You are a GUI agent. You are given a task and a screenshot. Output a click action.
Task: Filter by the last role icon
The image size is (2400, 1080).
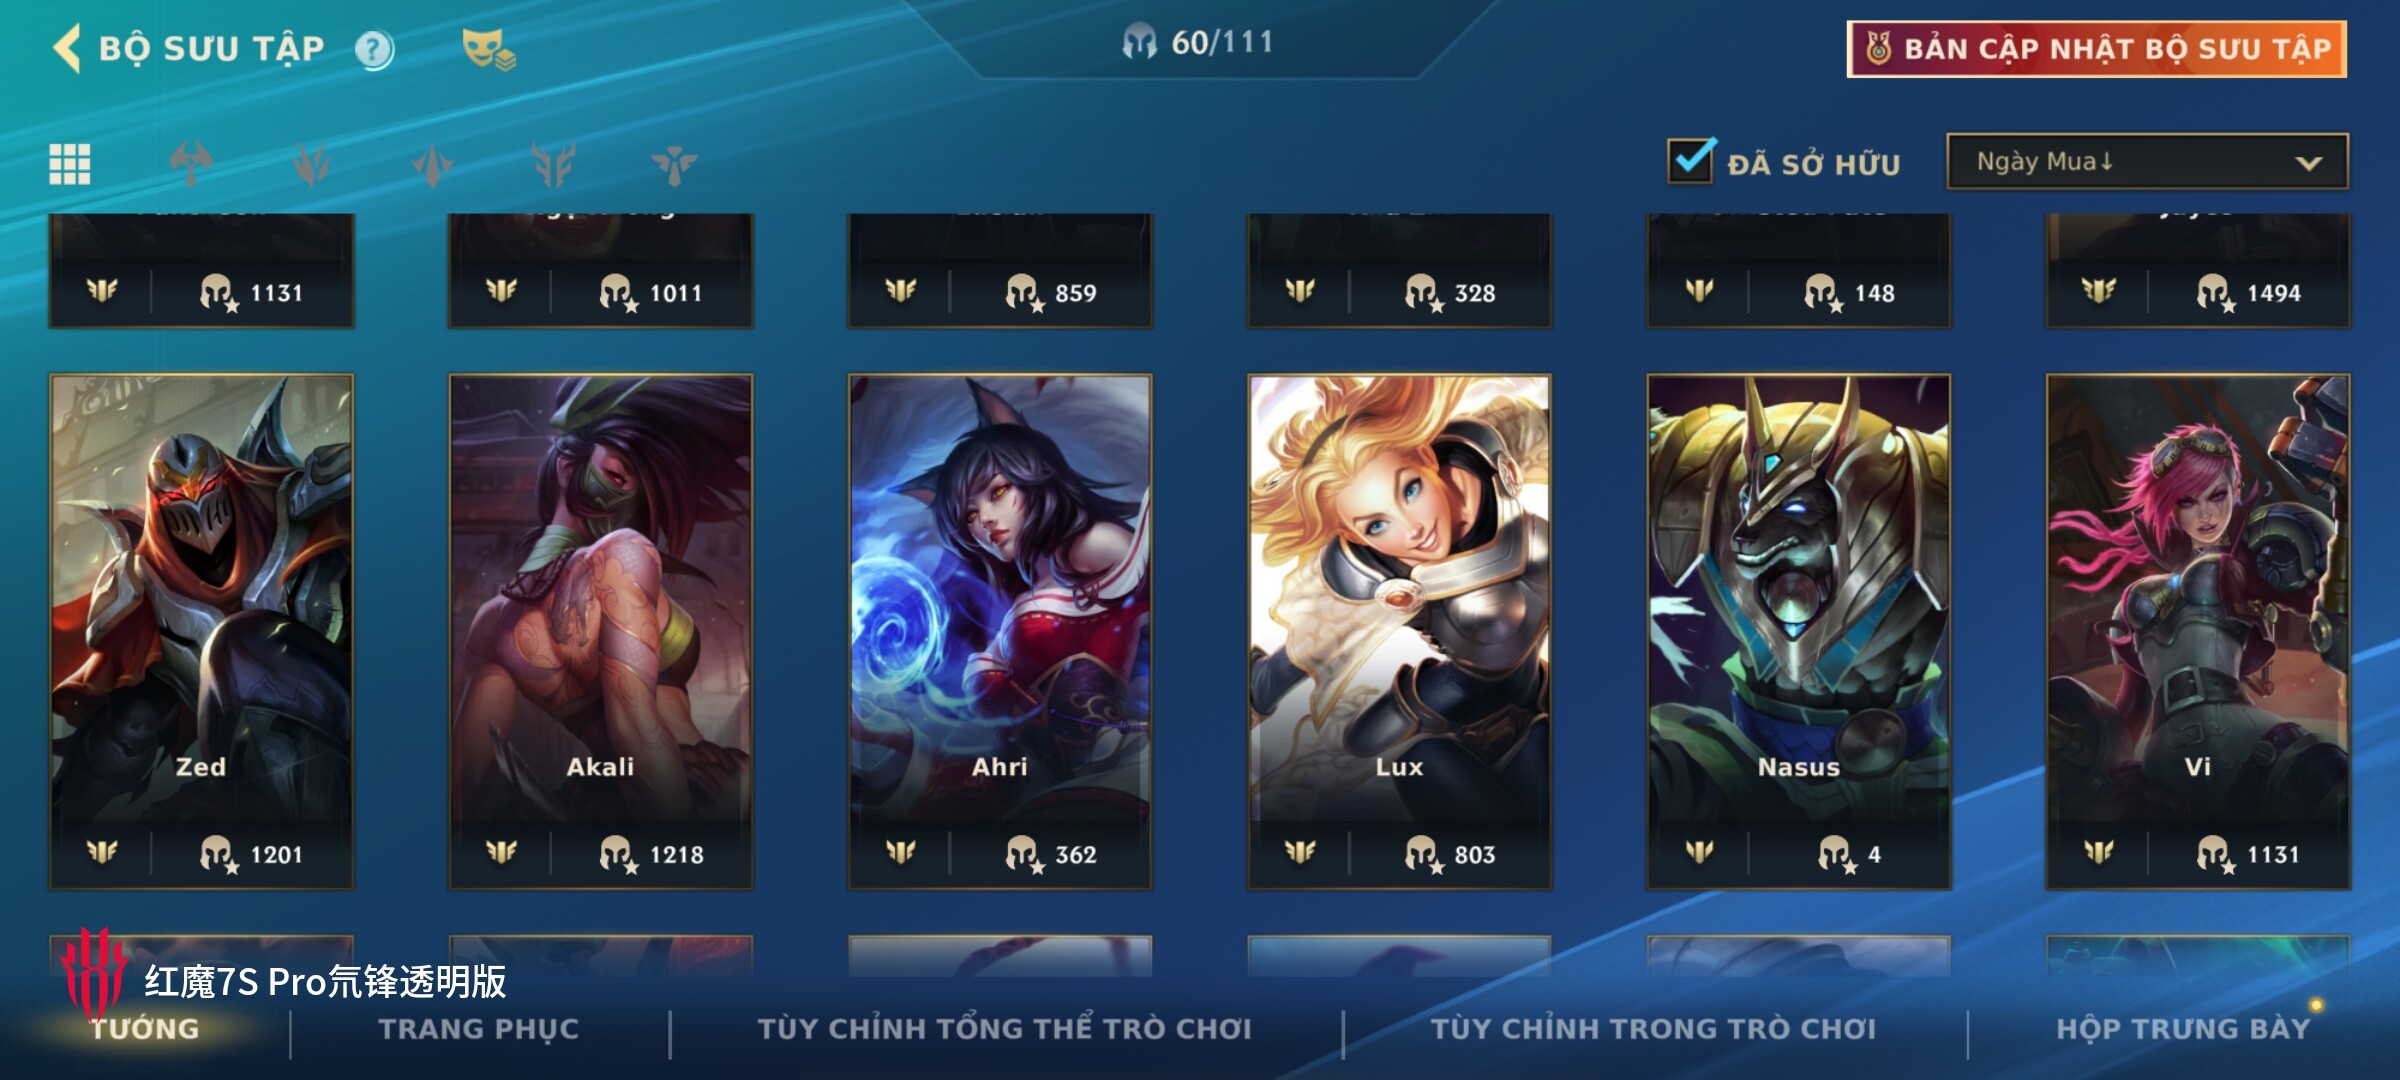(x=675, y=164)
